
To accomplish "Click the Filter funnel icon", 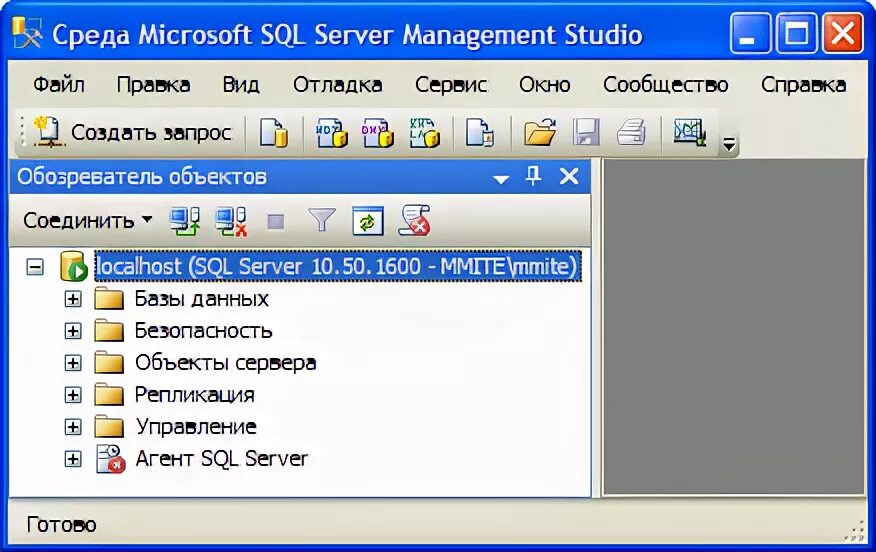I will (x=322, y=221).
